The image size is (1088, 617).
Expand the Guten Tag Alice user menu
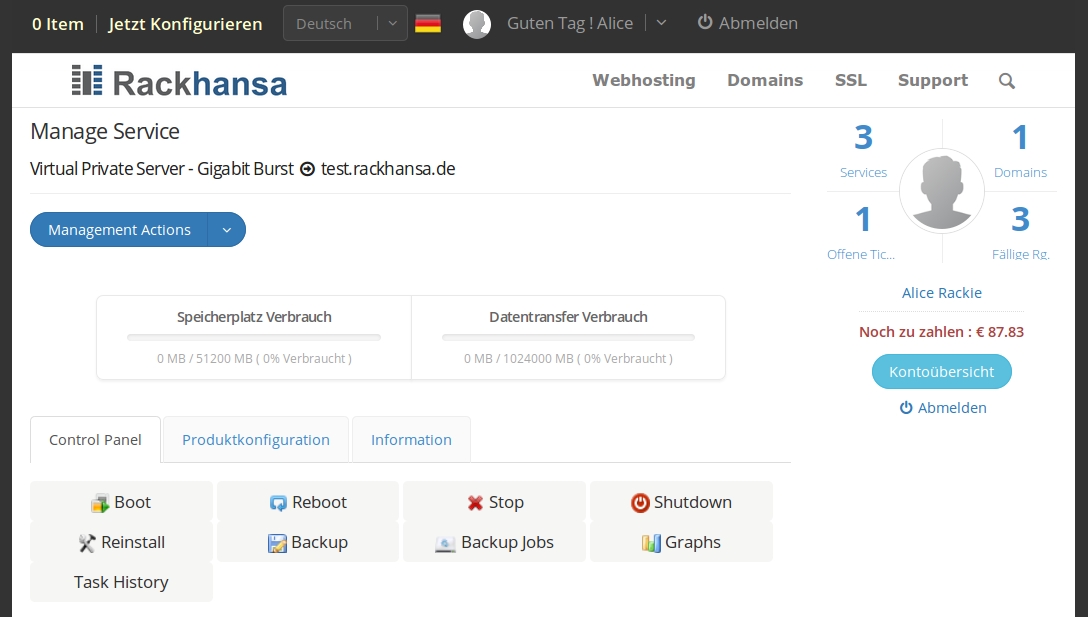(x=661, y=23)
